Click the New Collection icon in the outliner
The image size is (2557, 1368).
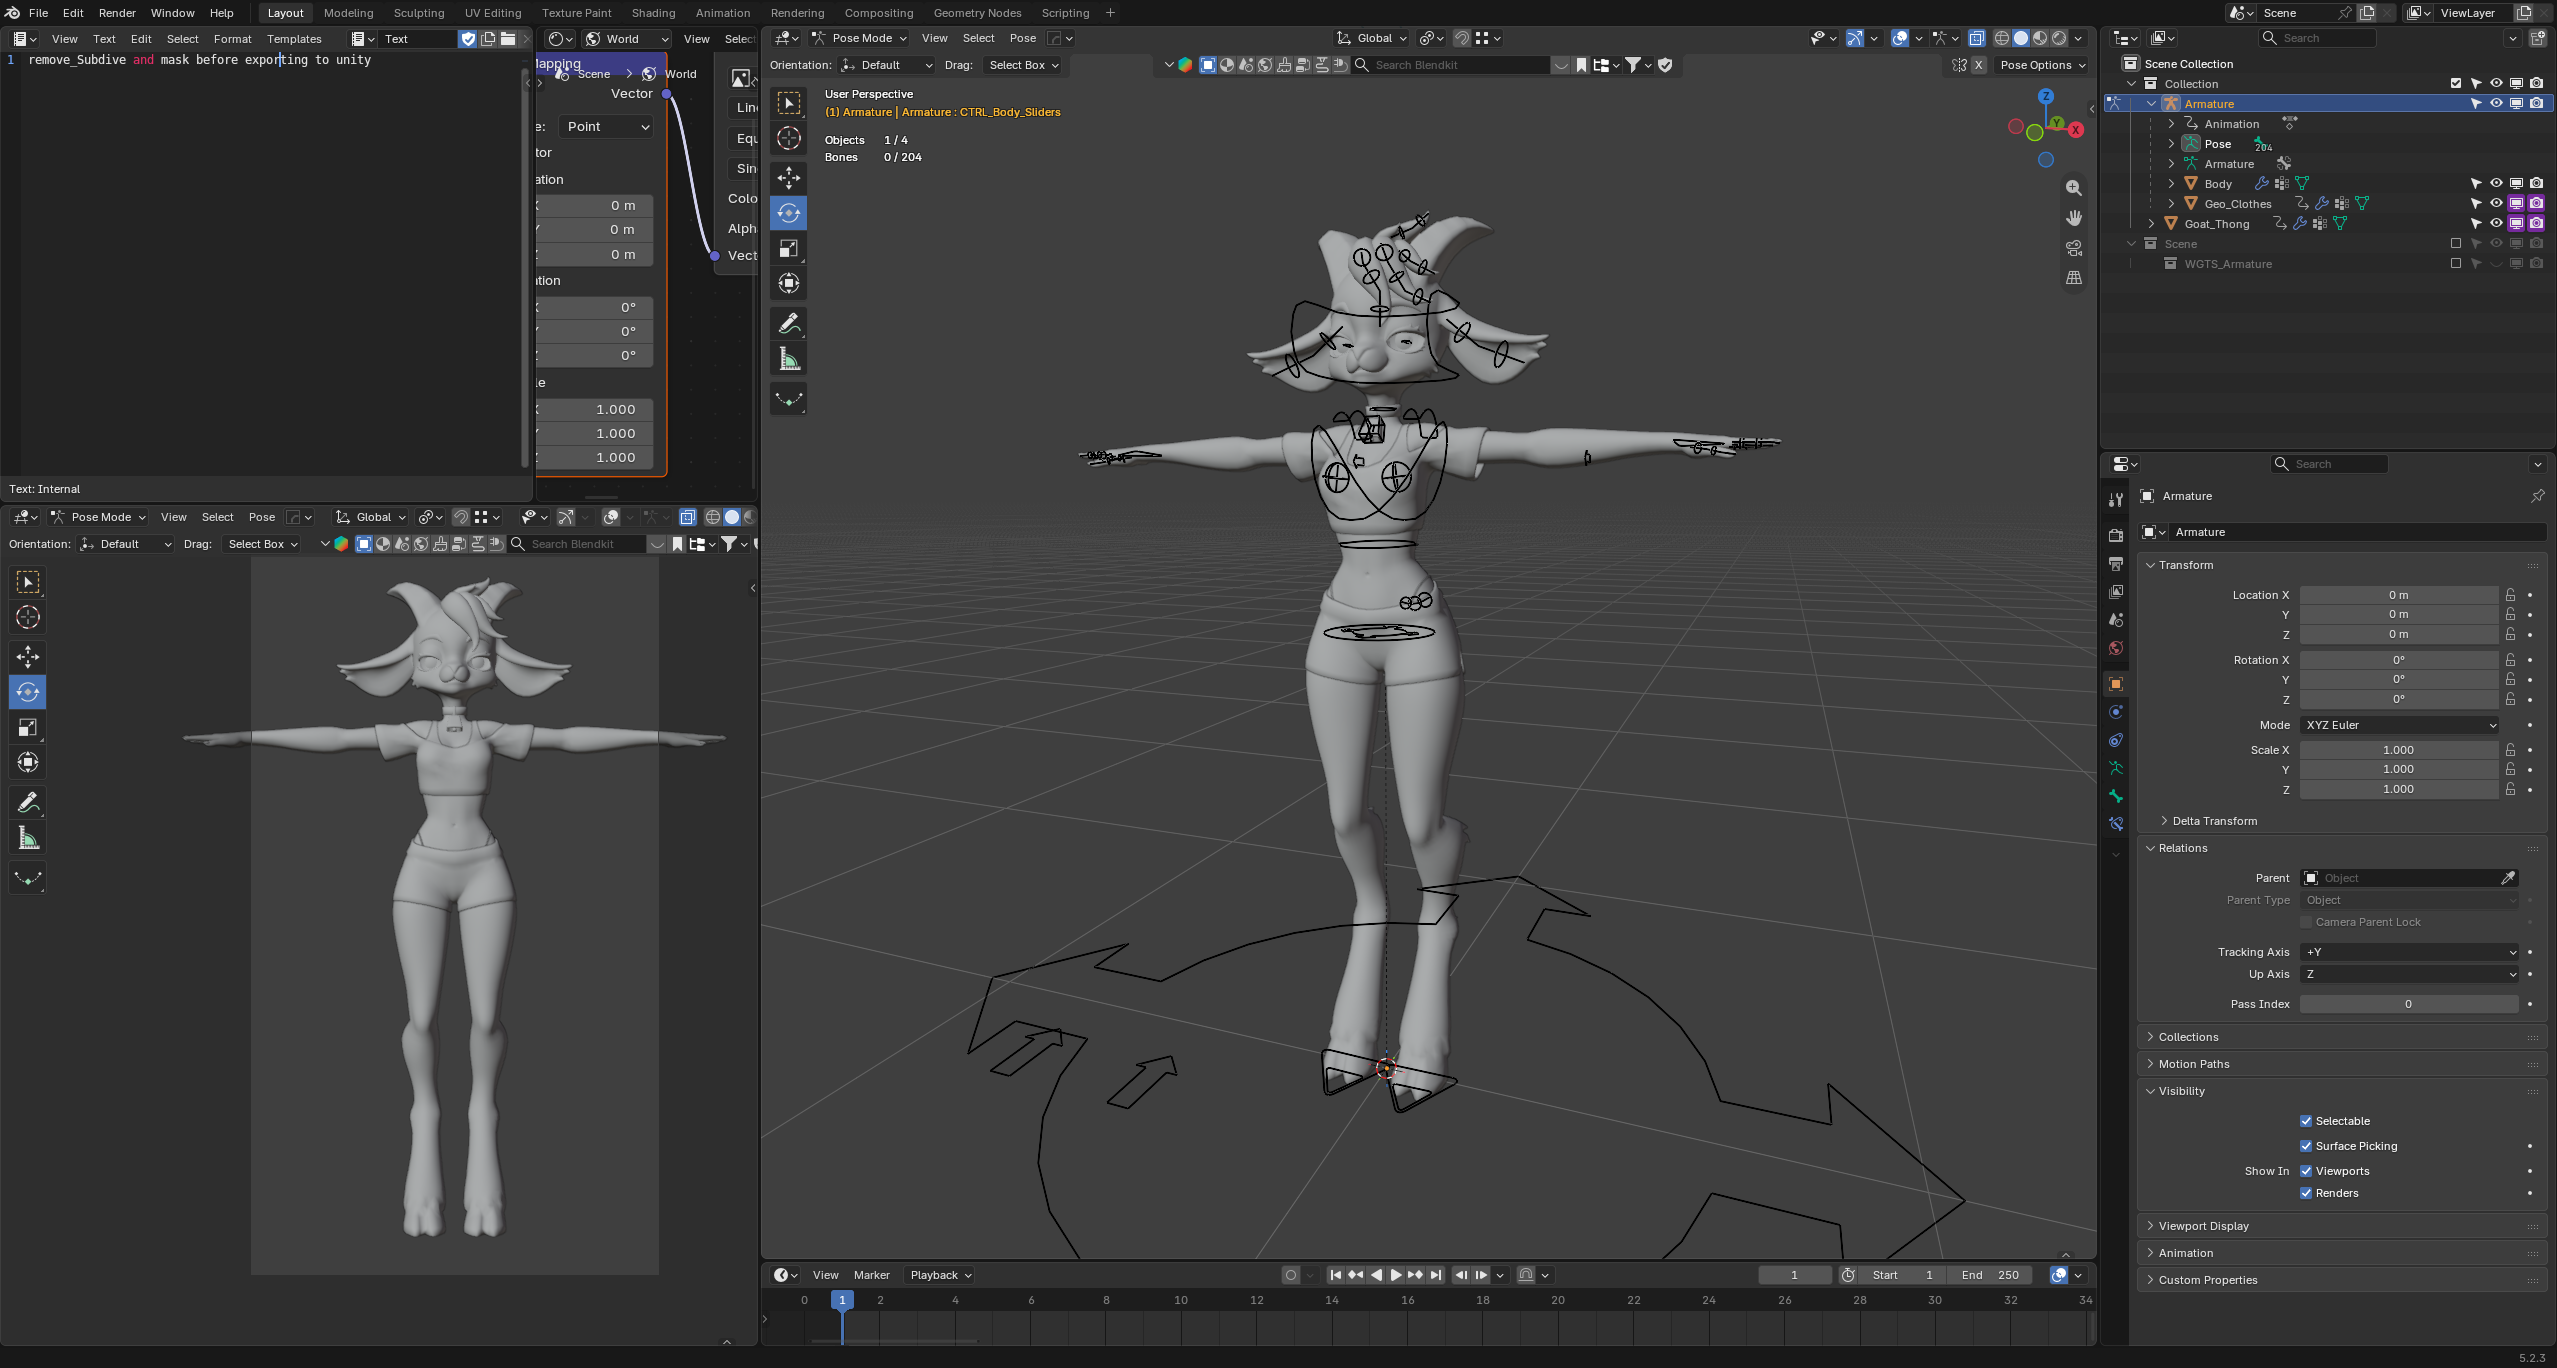pos(2537,38)
